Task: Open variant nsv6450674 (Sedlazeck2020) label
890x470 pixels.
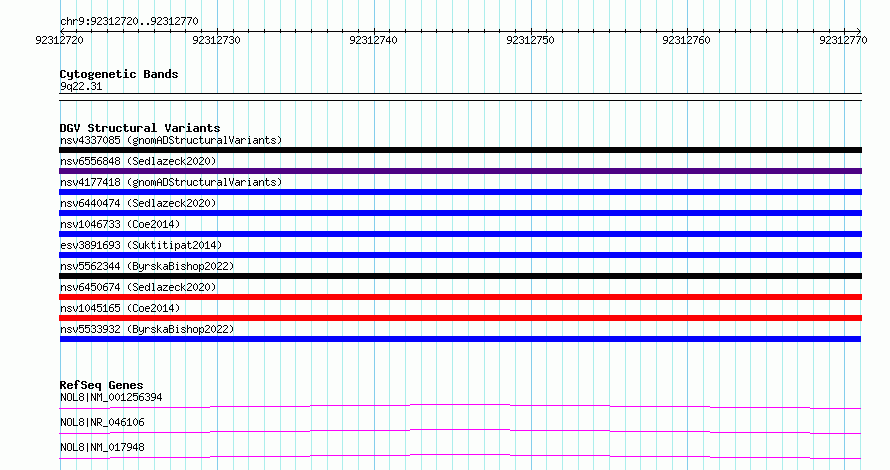Action: 138,287
